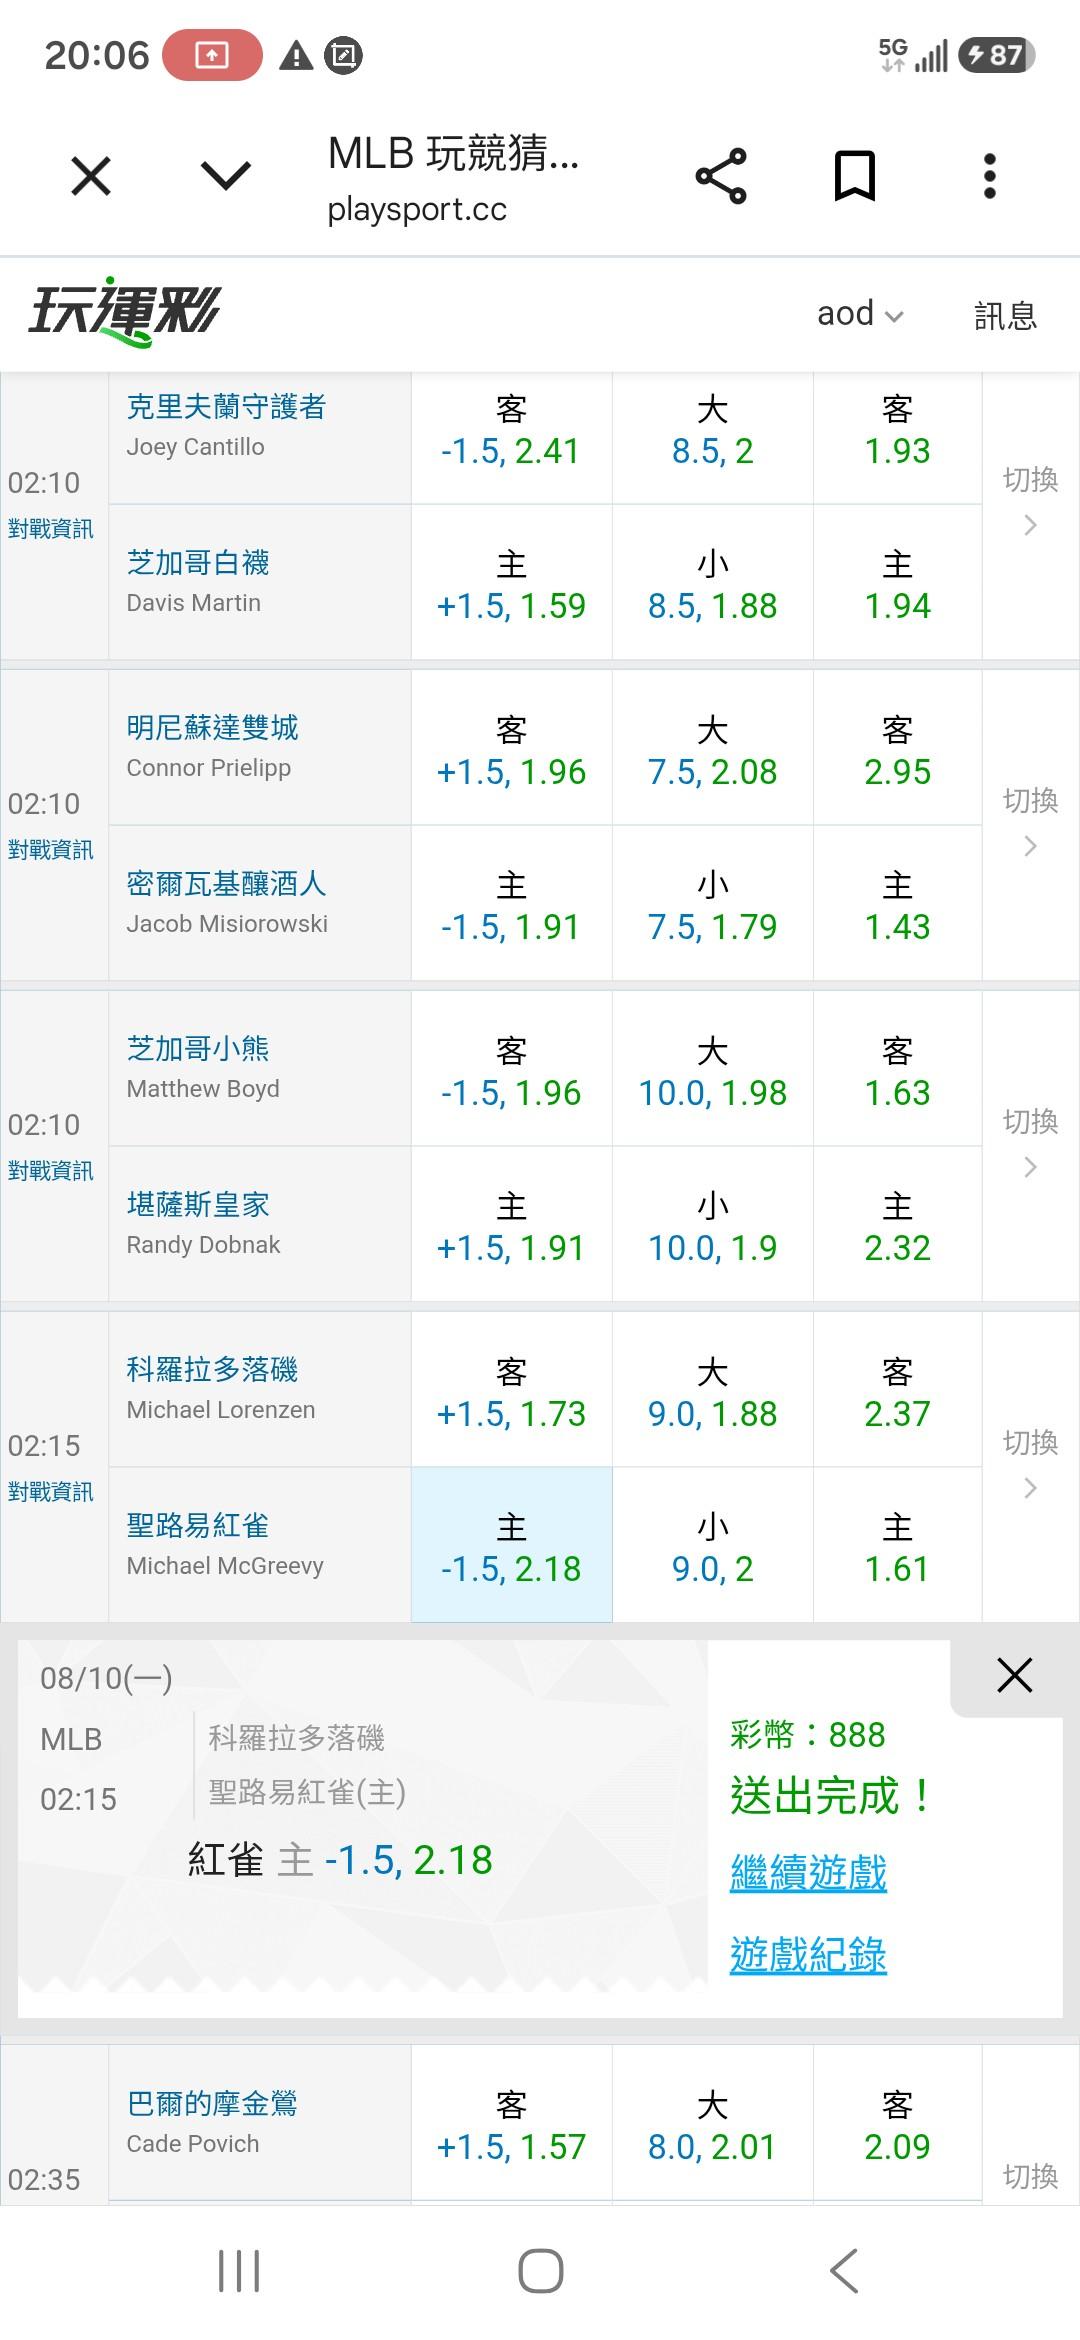Expand the aod account dropdown
Viewport: 1080px width, 2340px height.
click(860, 314)
